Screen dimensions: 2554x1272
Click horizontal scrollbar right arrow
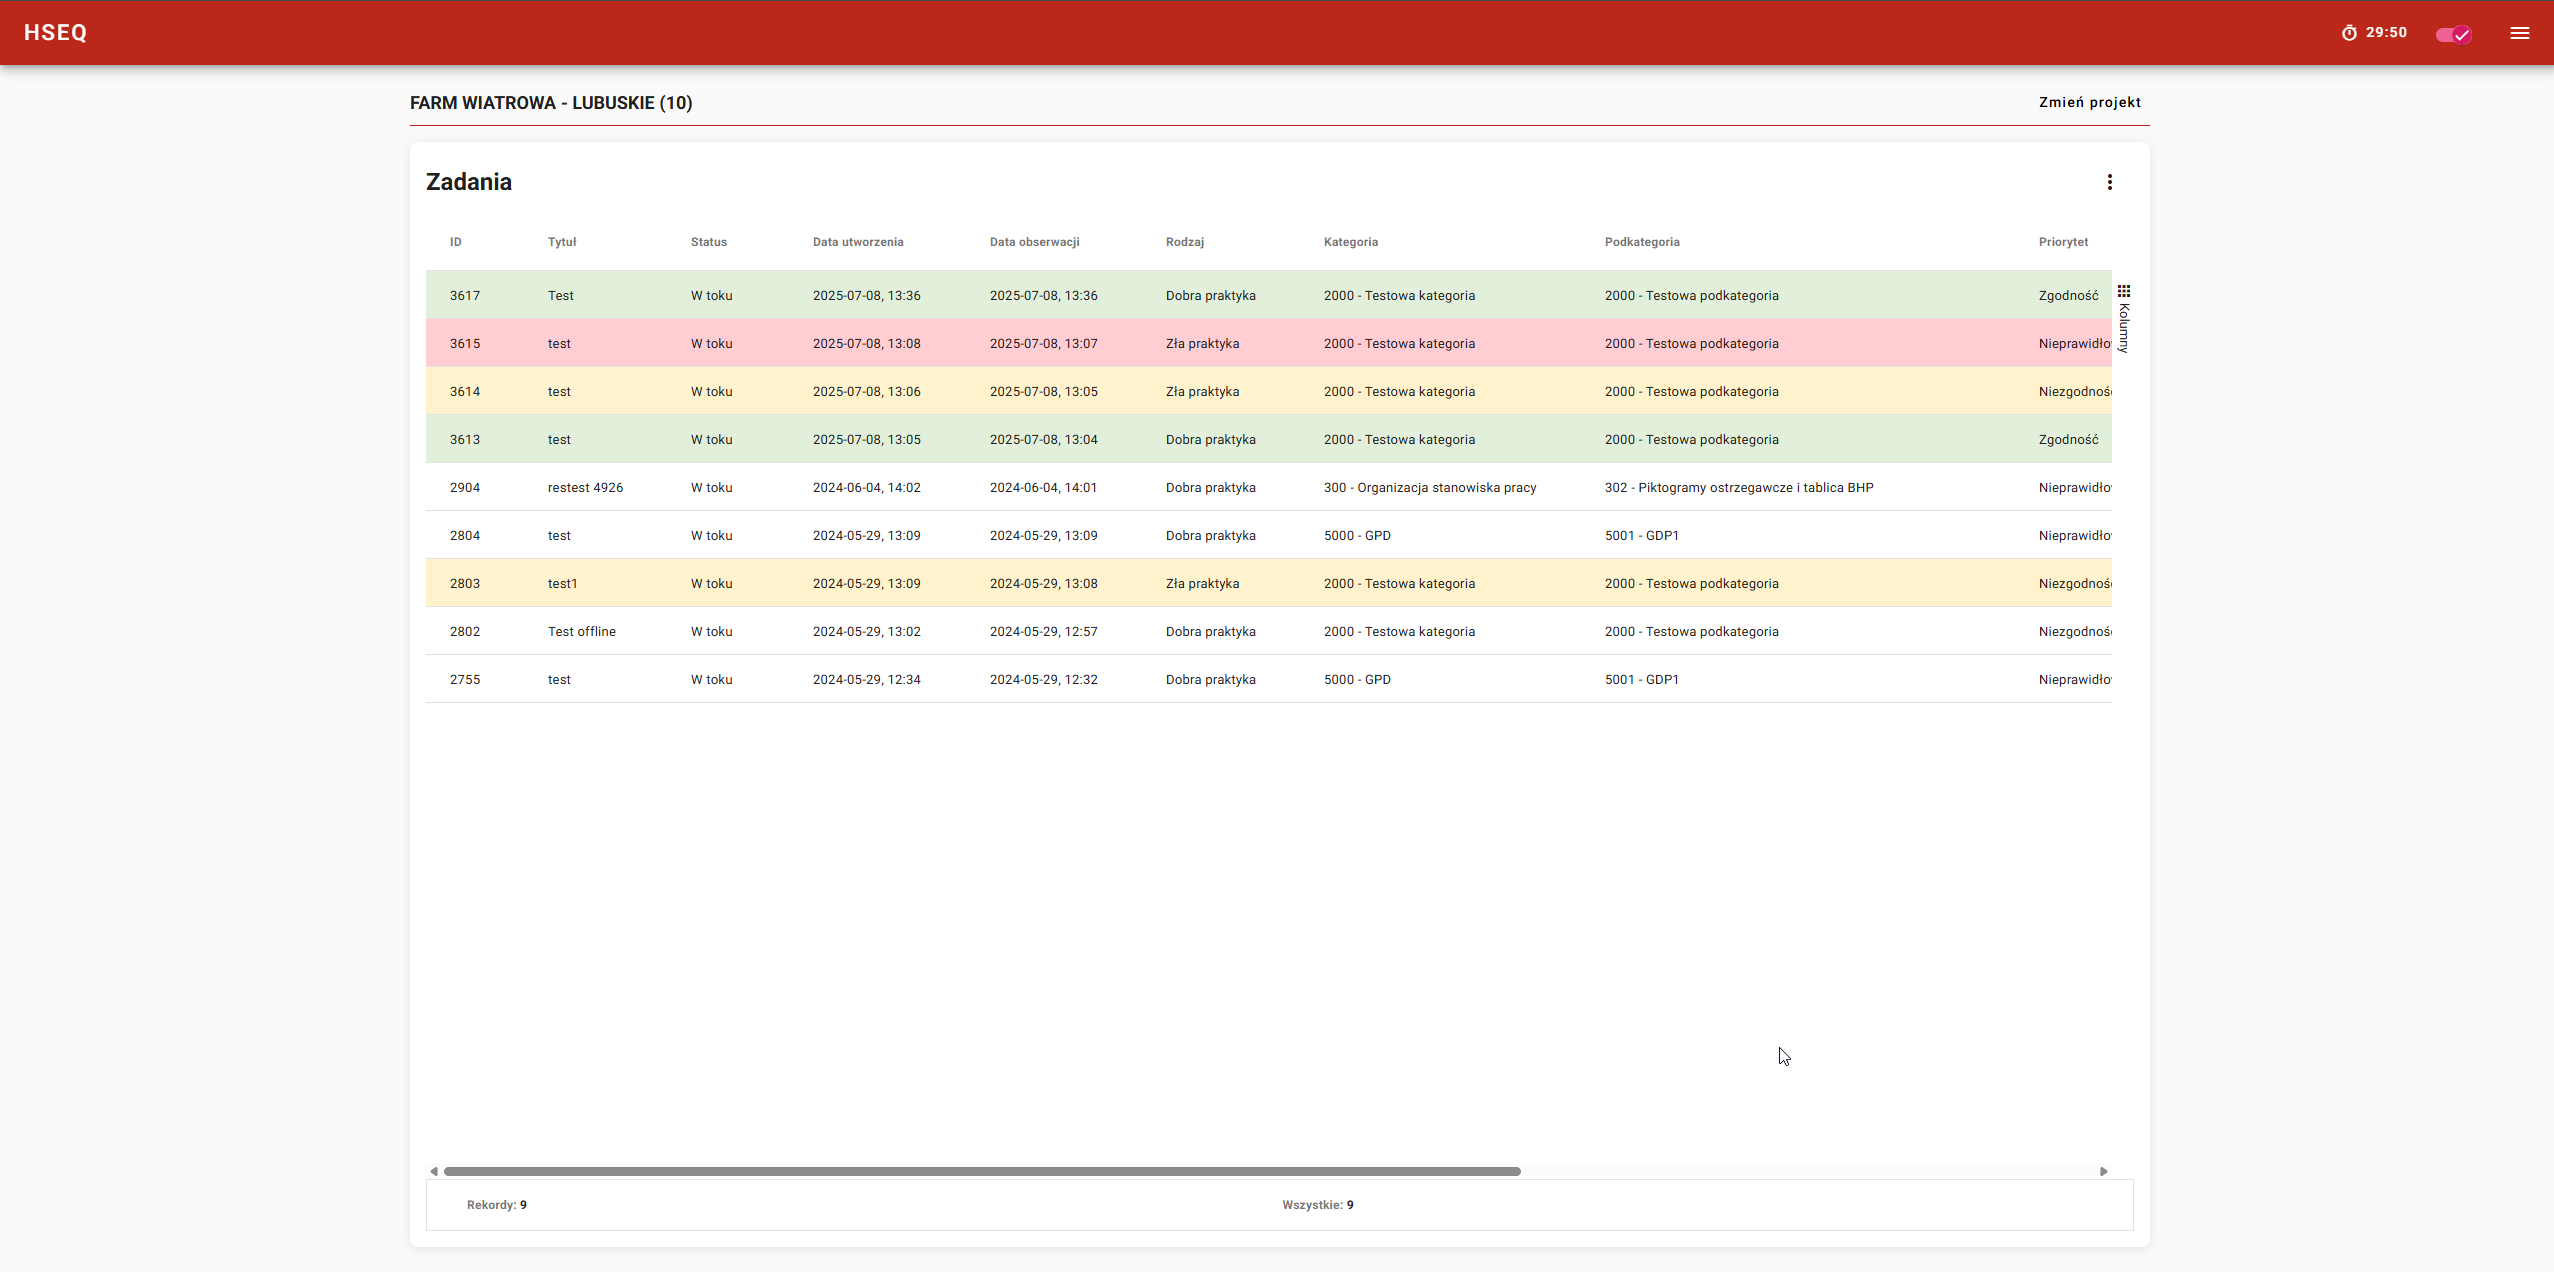click(2103, 1171)
